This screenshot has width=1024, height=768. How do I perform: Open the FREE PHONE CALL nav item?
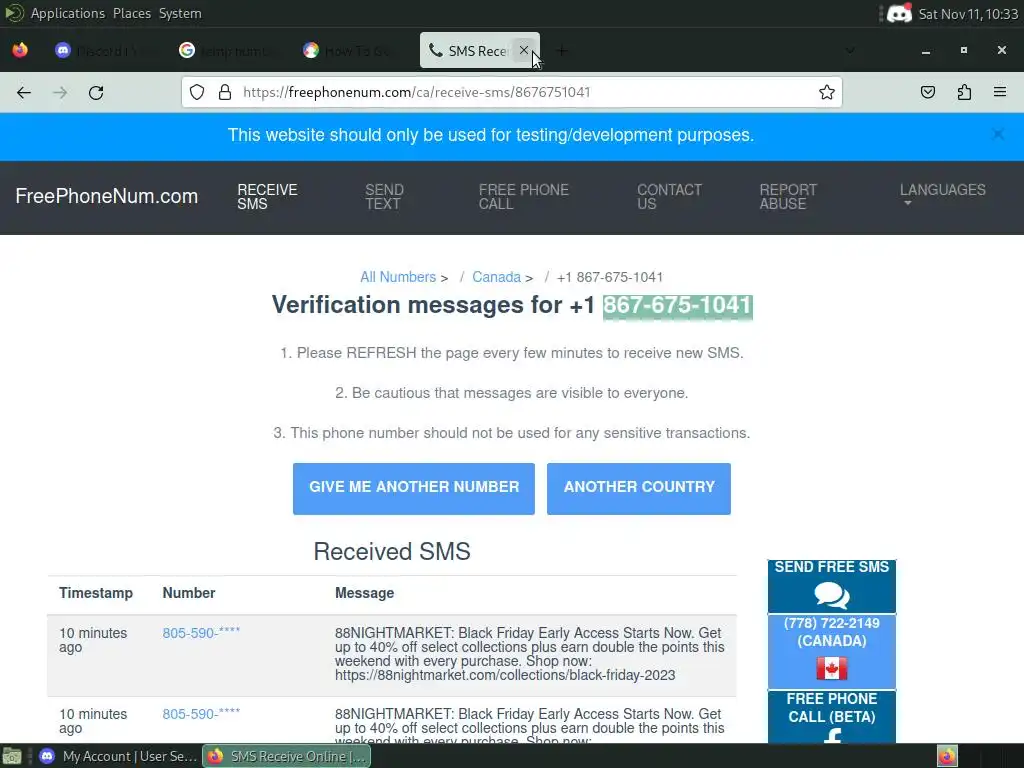pos(523,197)
